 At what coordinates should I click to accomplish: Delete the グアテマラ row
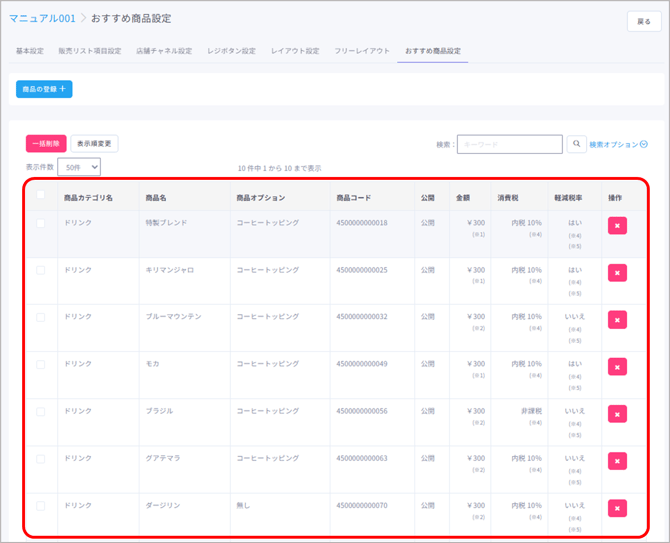point(617,461)
